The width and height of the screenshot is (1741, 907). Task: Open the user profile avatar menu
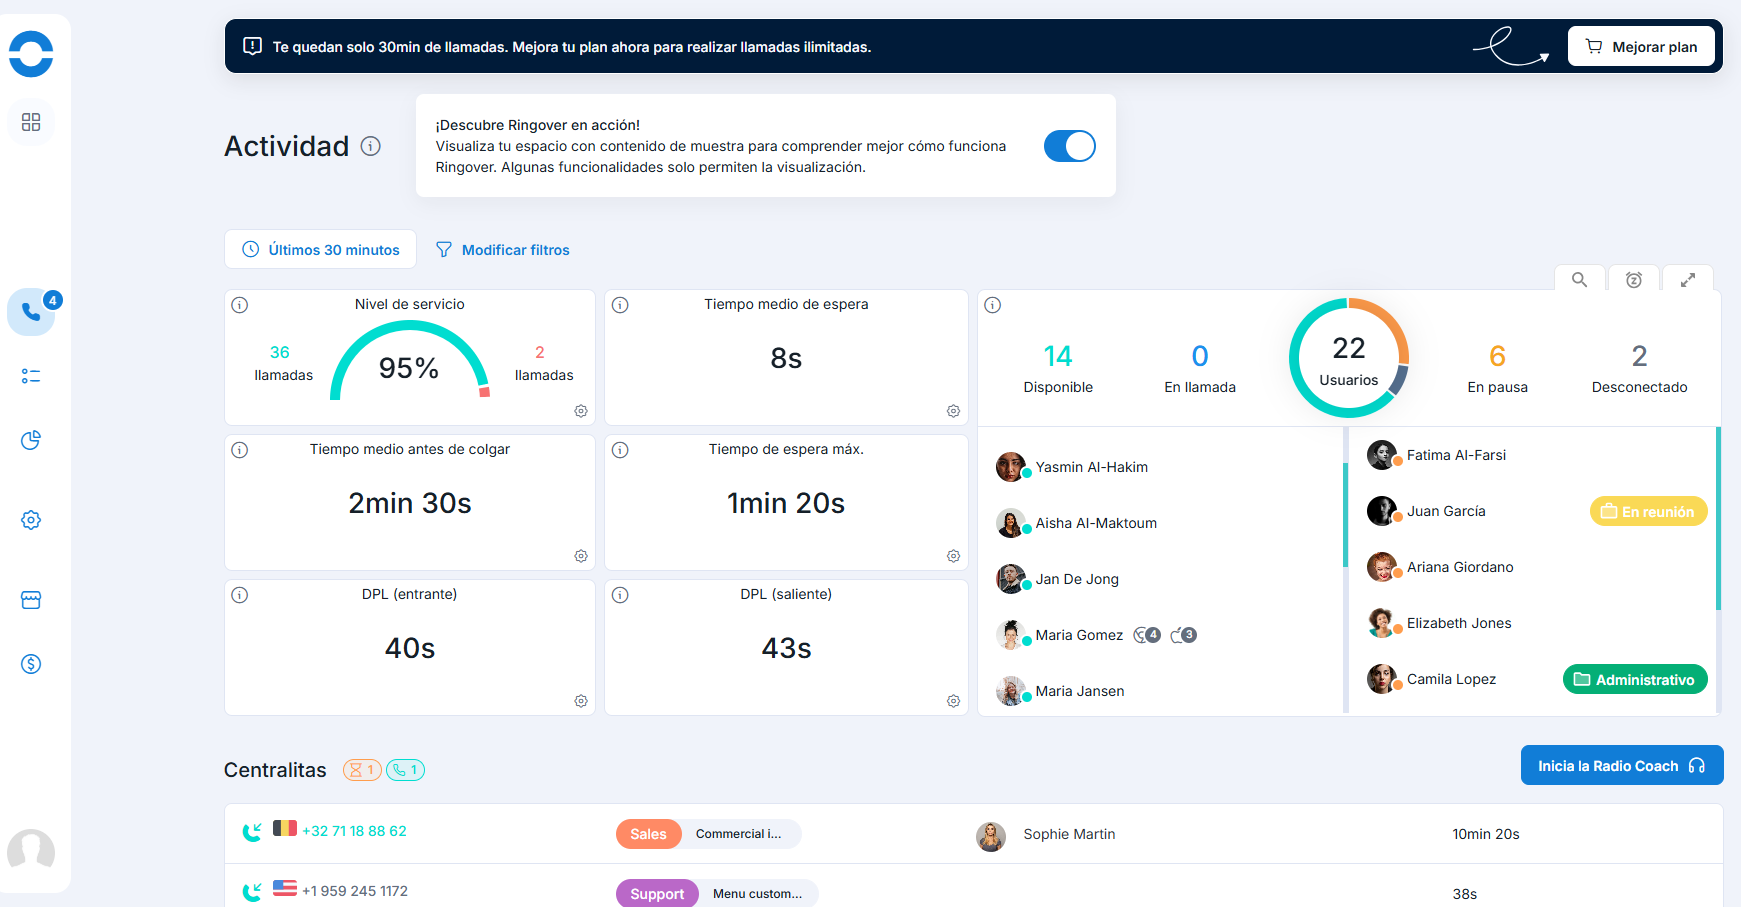pyautogui.click(x=31, y=850)
